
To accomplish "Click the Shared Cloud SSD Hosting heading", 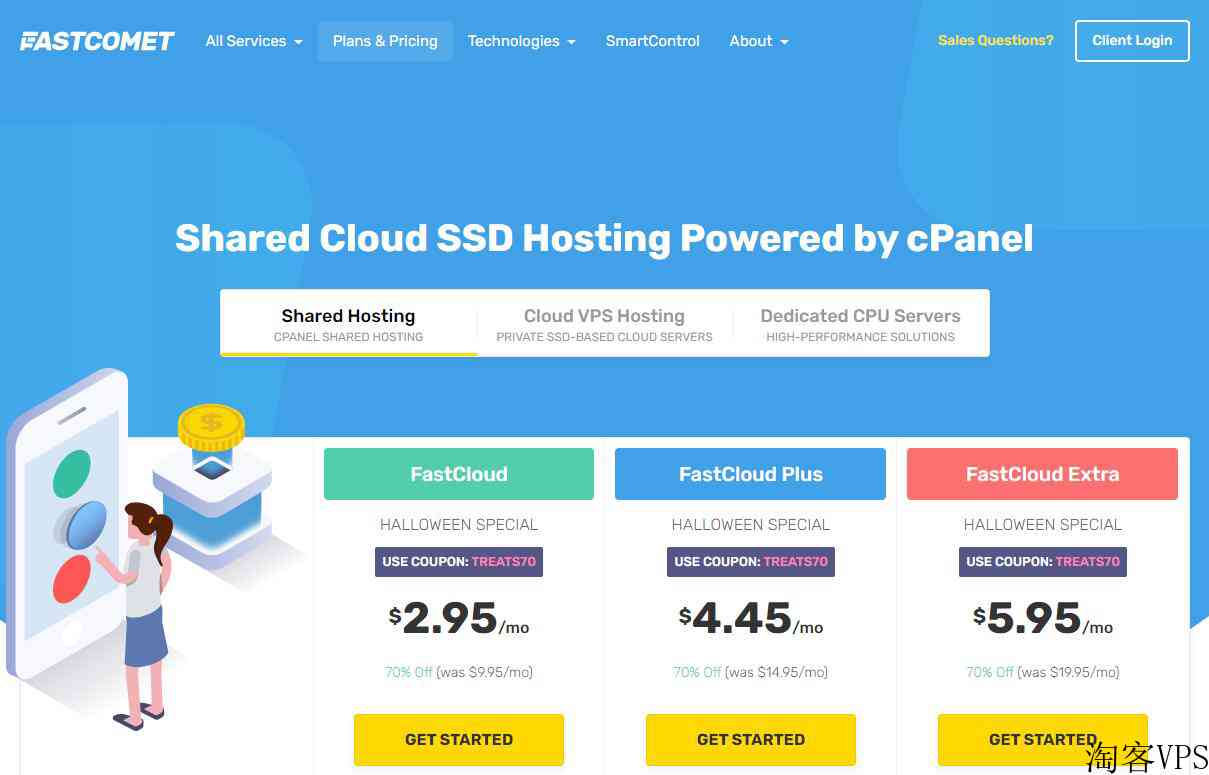I will pyautogui.click(x=604, y=238).
